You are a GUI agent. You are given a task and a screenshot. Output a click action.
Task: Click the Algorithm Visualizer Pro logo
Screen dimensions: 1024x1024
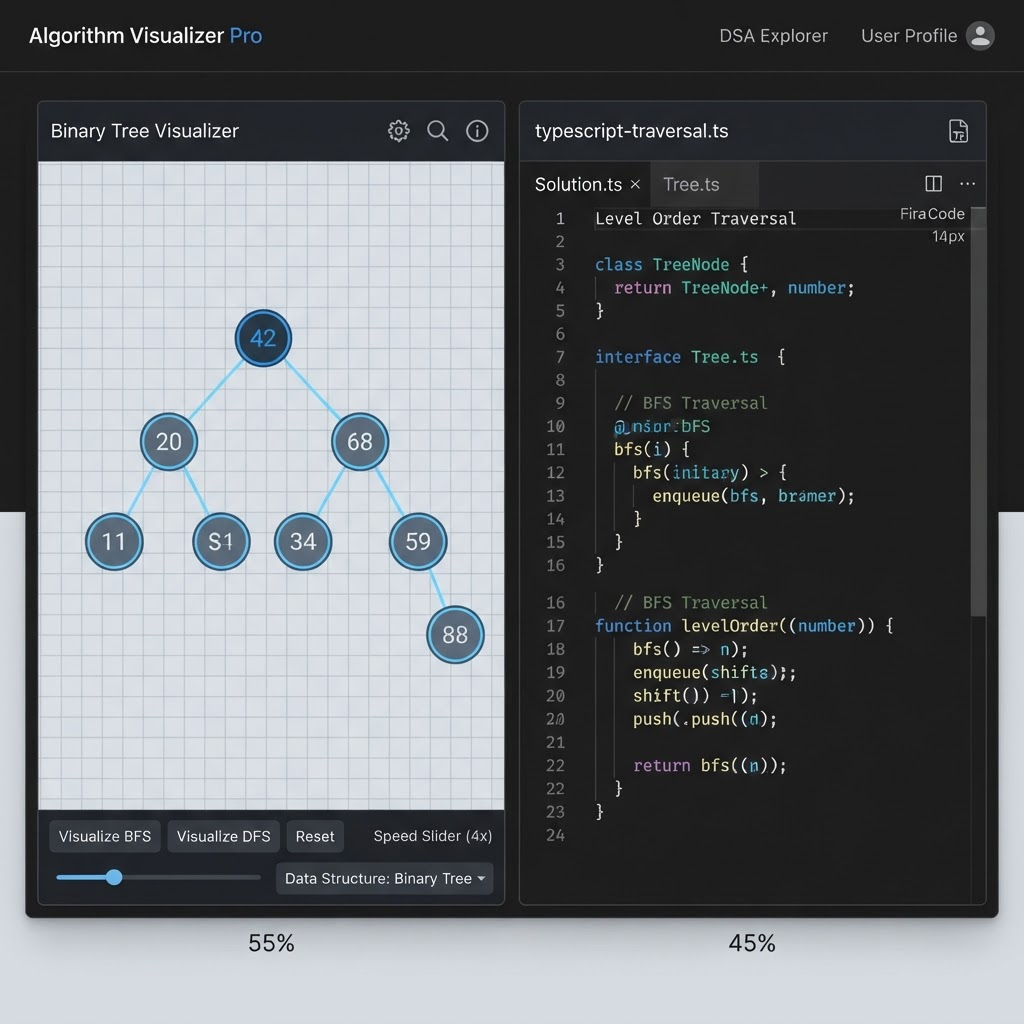pos(146,35)
